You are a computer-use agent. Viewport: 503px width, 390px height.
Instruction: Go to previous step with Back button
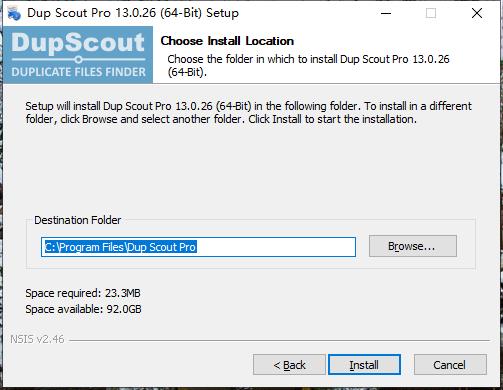click(x=289, y=365)
